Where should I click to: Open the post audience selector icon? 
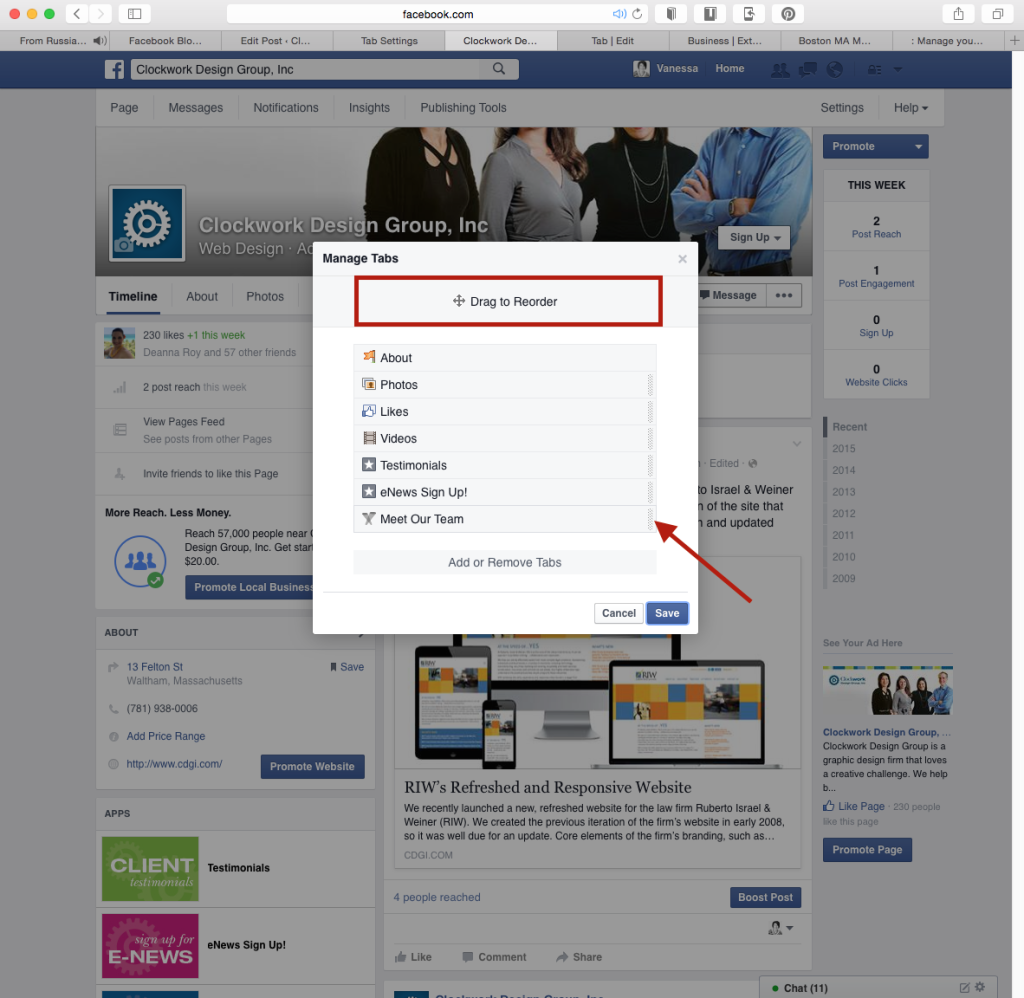[x=780, y=927]
